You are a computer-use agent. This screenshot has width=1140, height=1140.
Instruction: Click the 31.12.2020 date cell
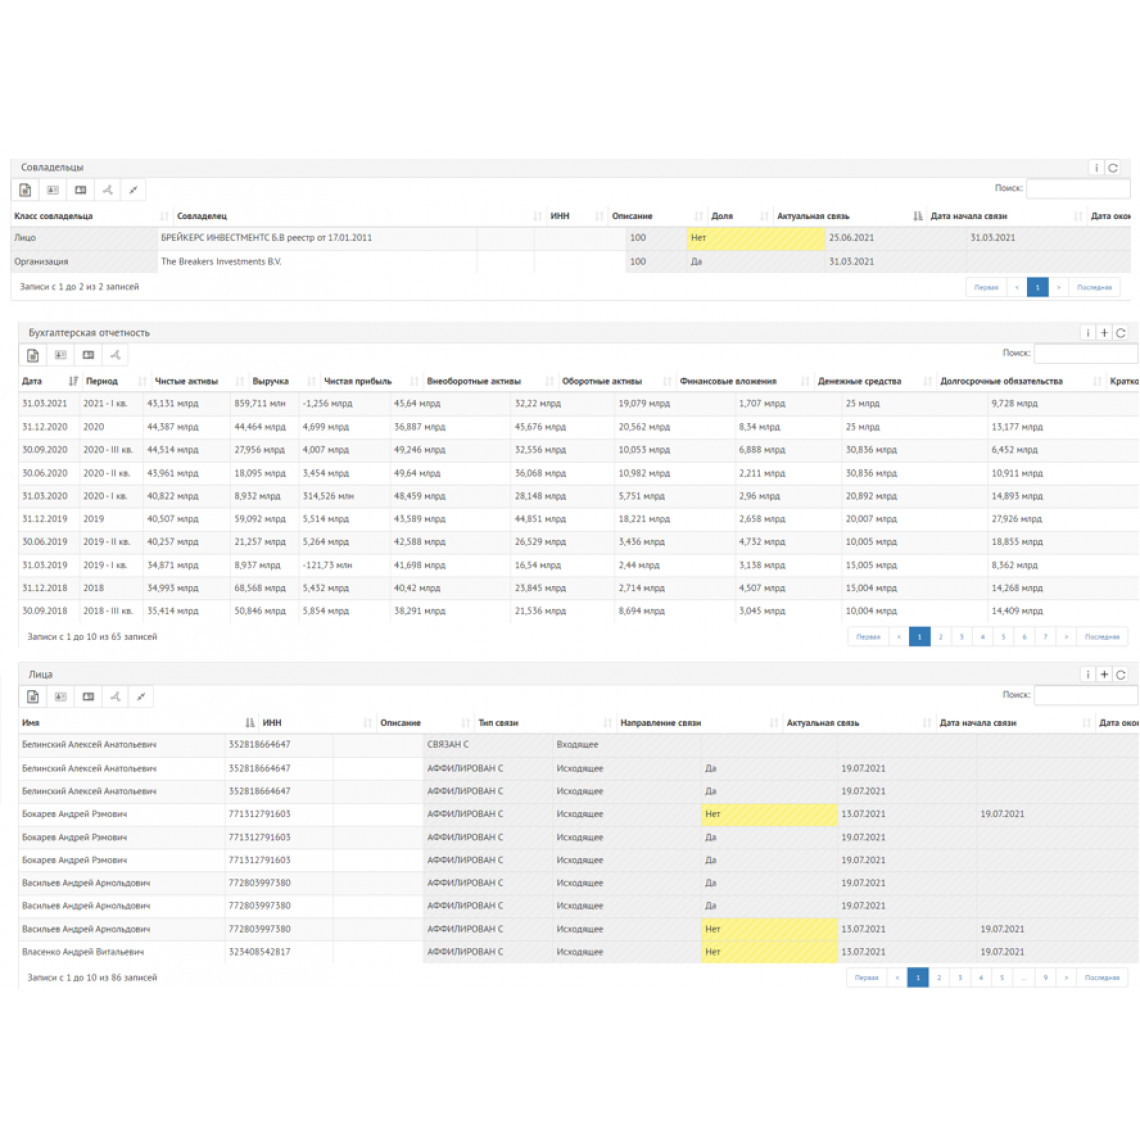44,427
